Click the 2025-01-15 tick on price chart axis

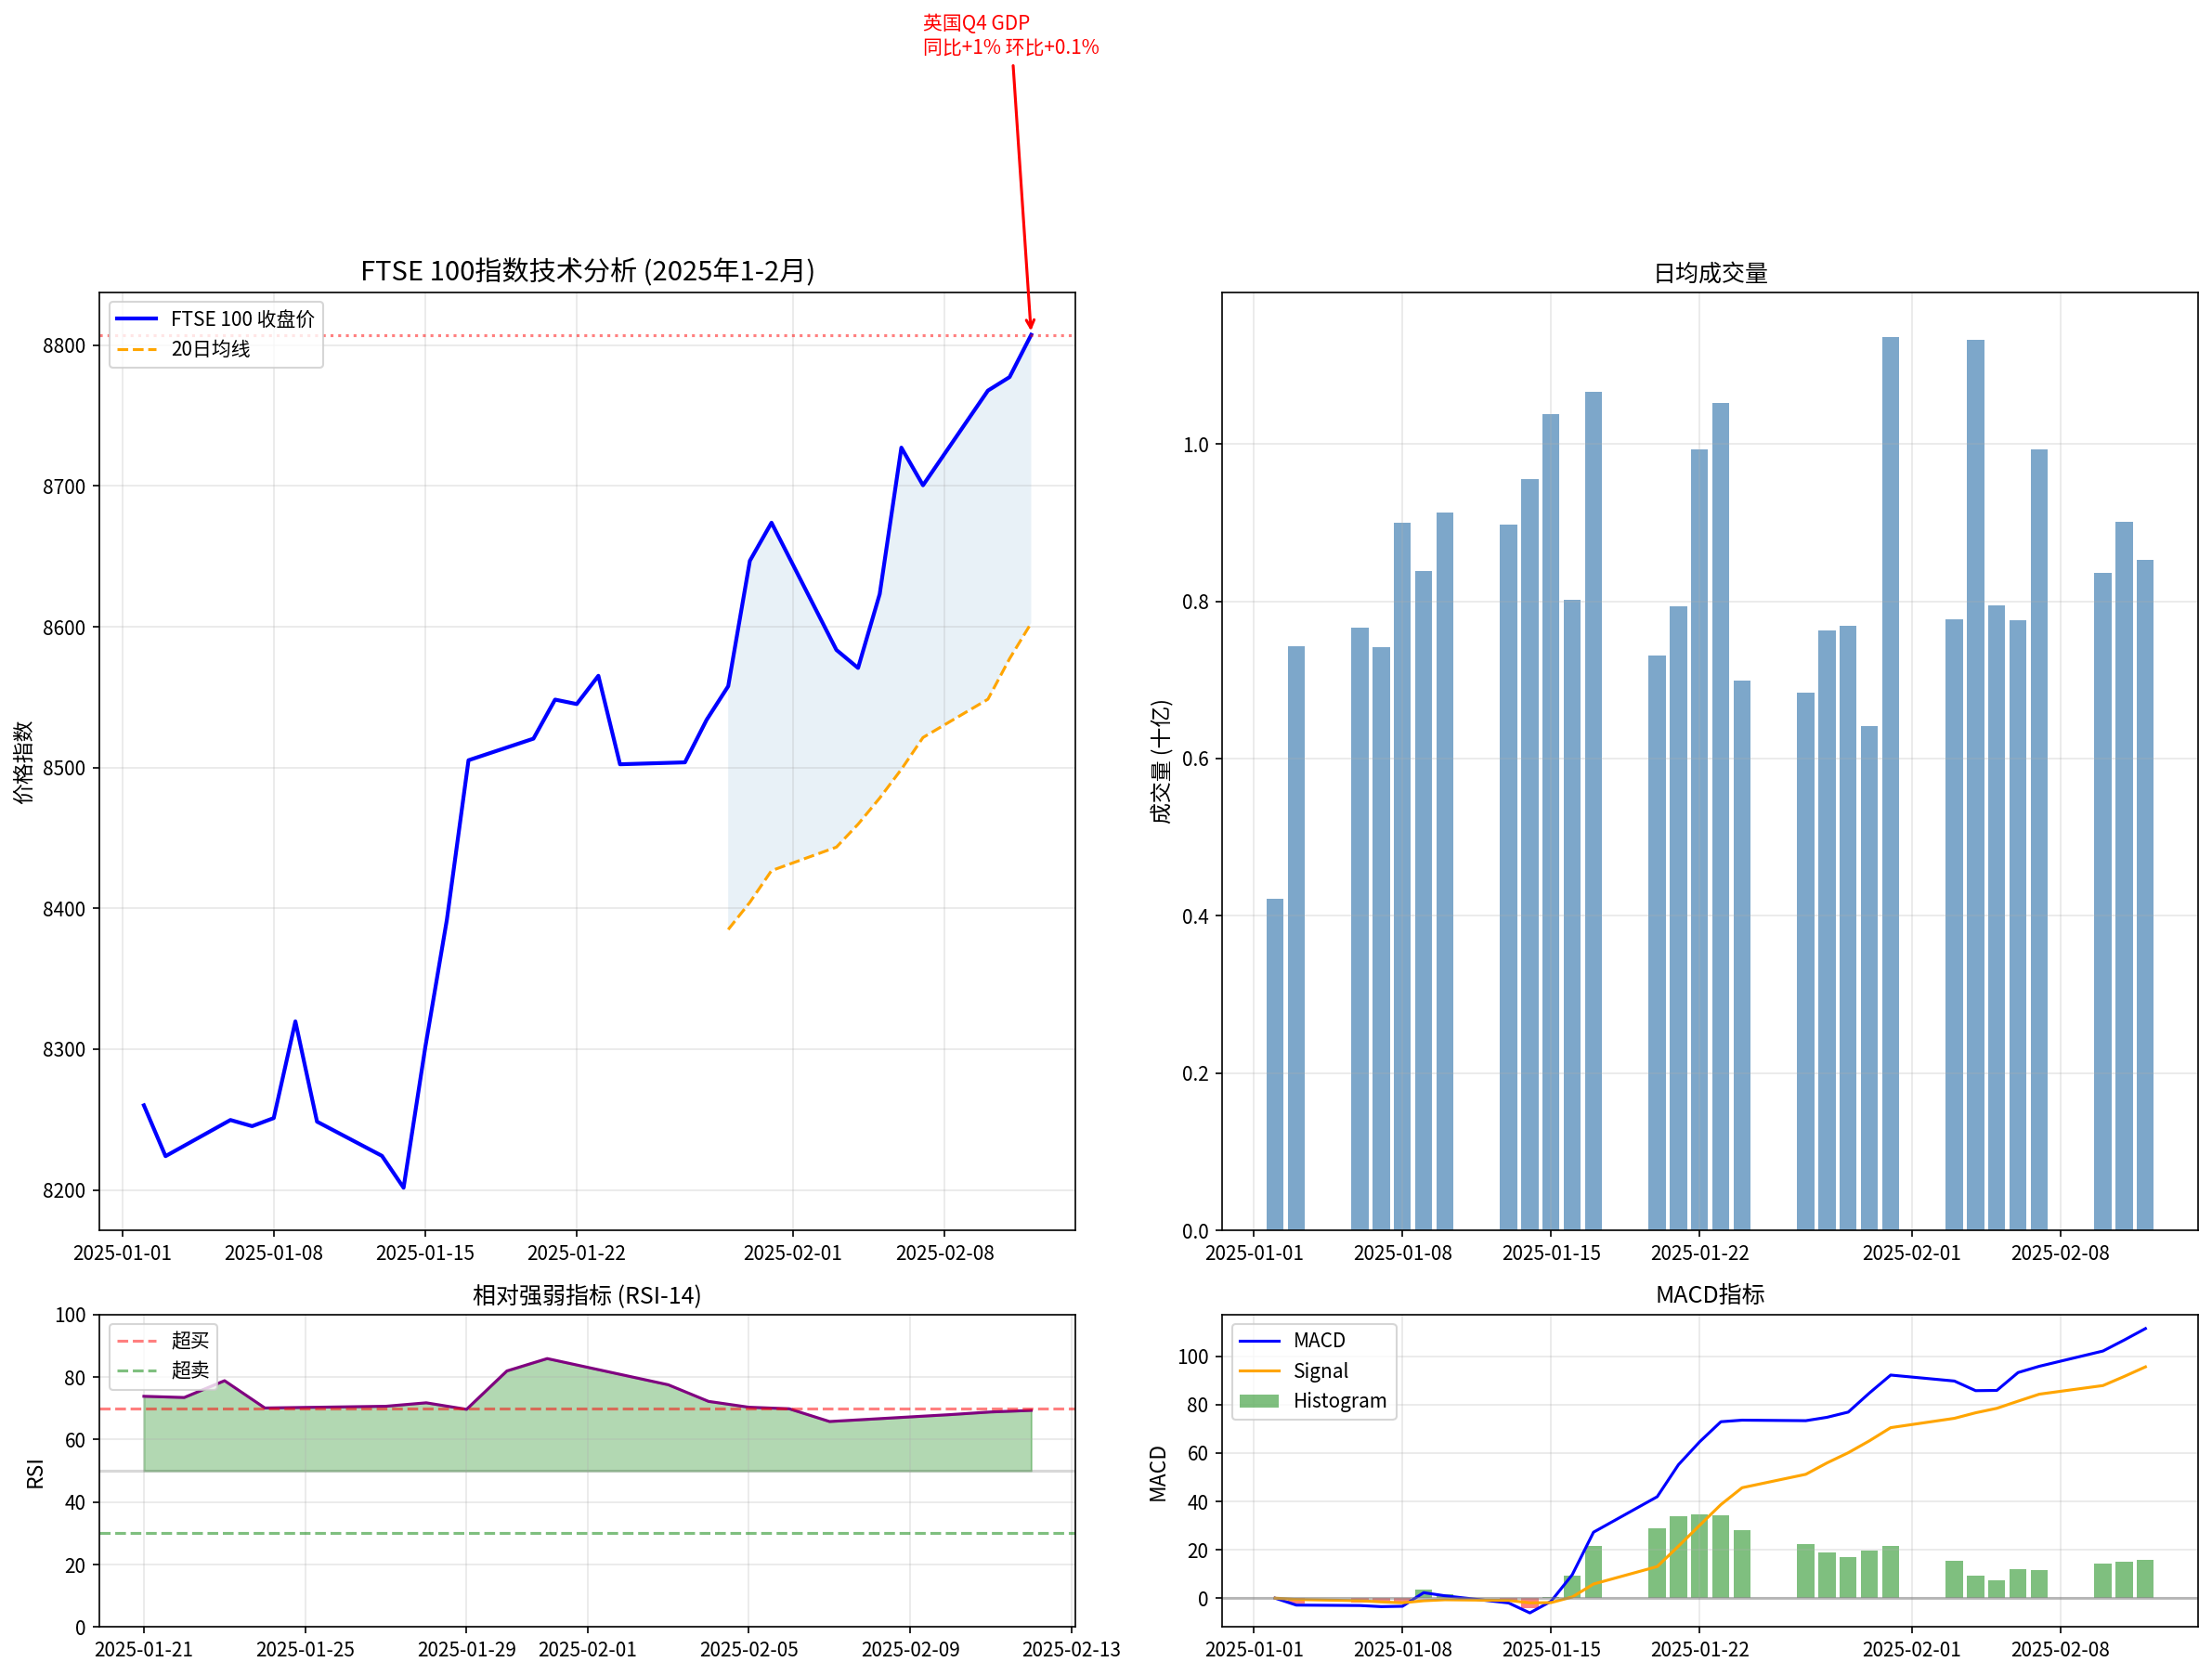pyautogui.click(x=425, y=1253)
